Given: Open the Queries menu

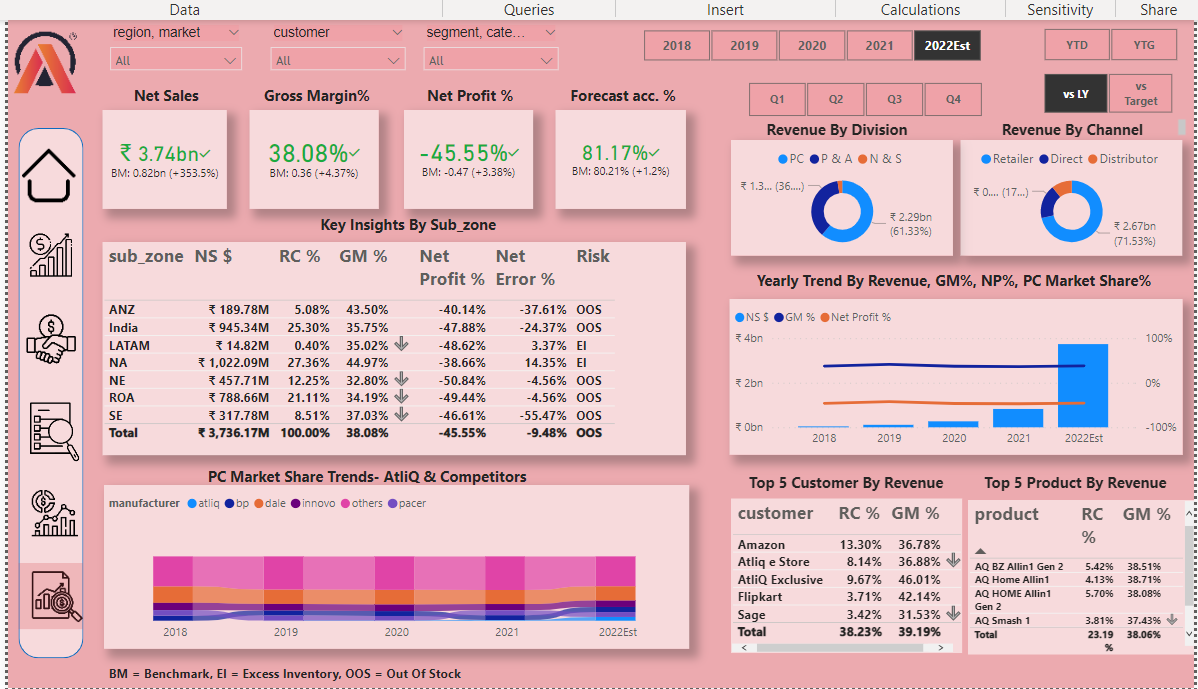Looking at the screenshot, I should click(529, 10).
